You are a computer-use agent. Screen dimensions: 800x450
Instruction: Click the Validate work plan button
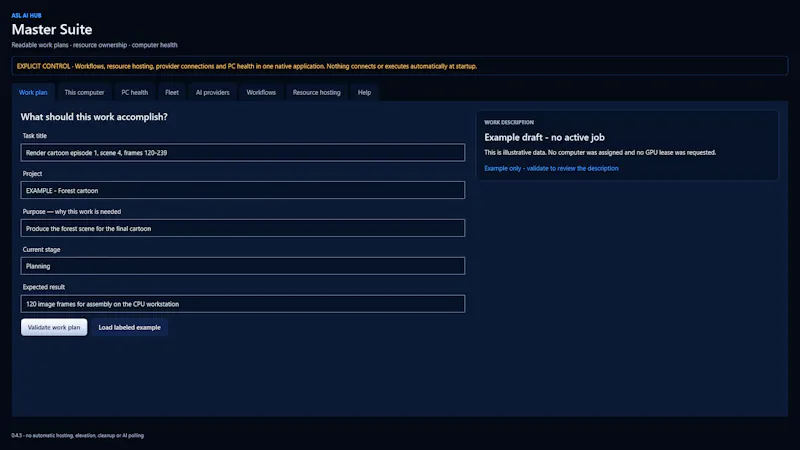point(54,327)
